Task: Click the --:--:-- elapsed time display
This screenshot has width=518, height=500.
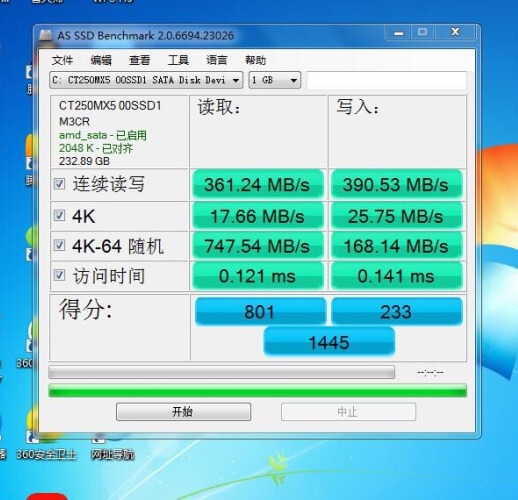Action: coord(430,372)
